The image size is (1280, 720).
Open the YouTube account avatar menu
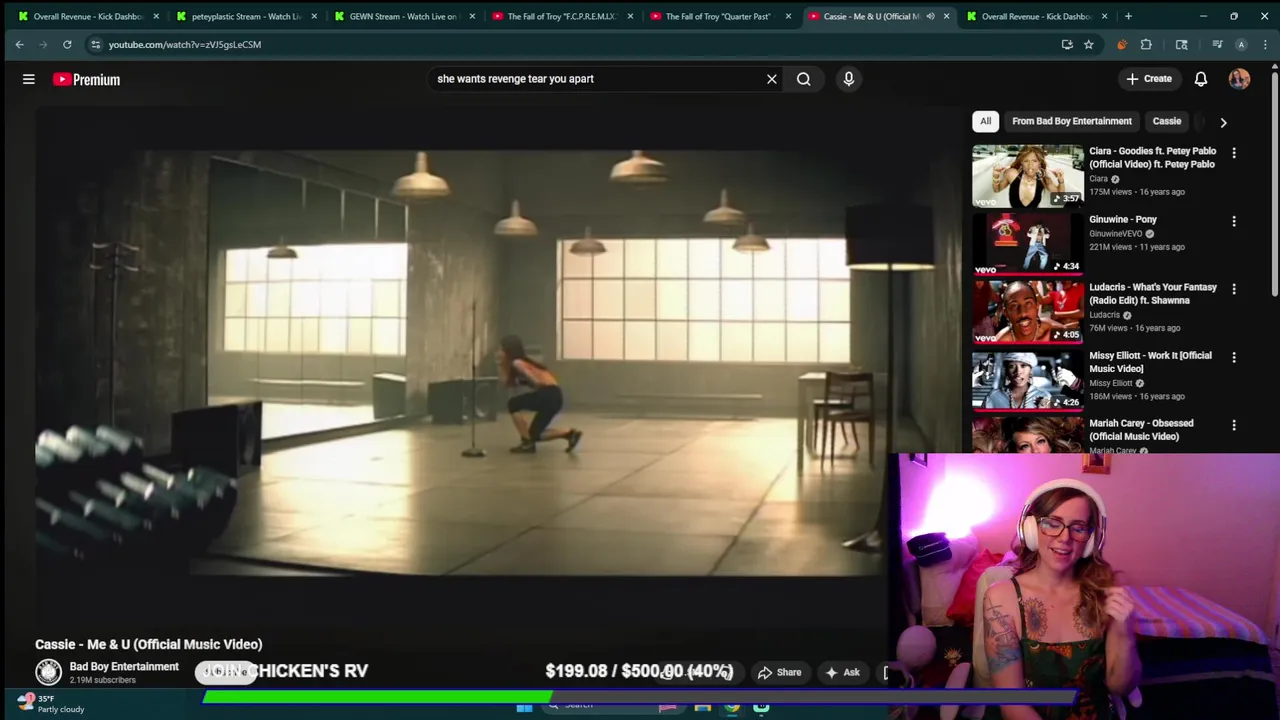1240,79
